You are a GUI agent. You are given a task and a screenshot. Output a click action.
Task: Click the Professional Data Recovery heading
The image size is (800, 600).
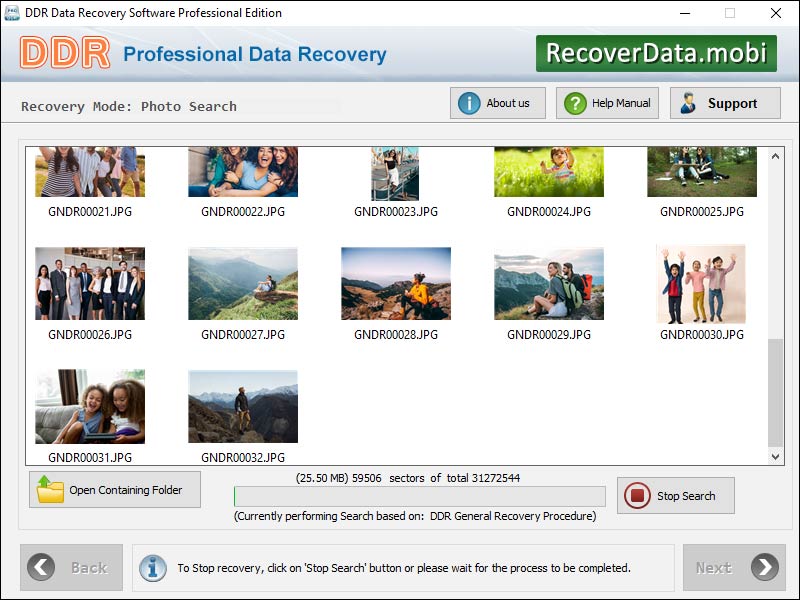[255, 54]
